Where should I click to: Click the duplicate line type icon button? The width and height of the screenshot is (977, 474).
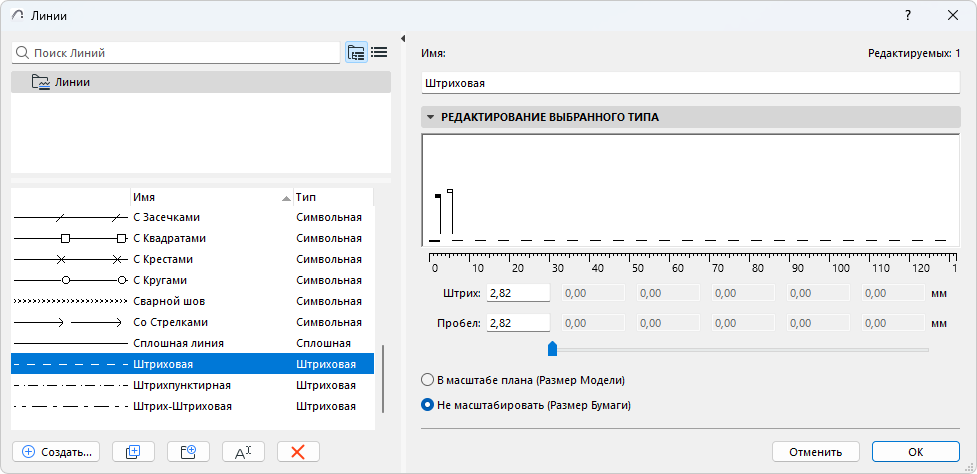(133, 452)
